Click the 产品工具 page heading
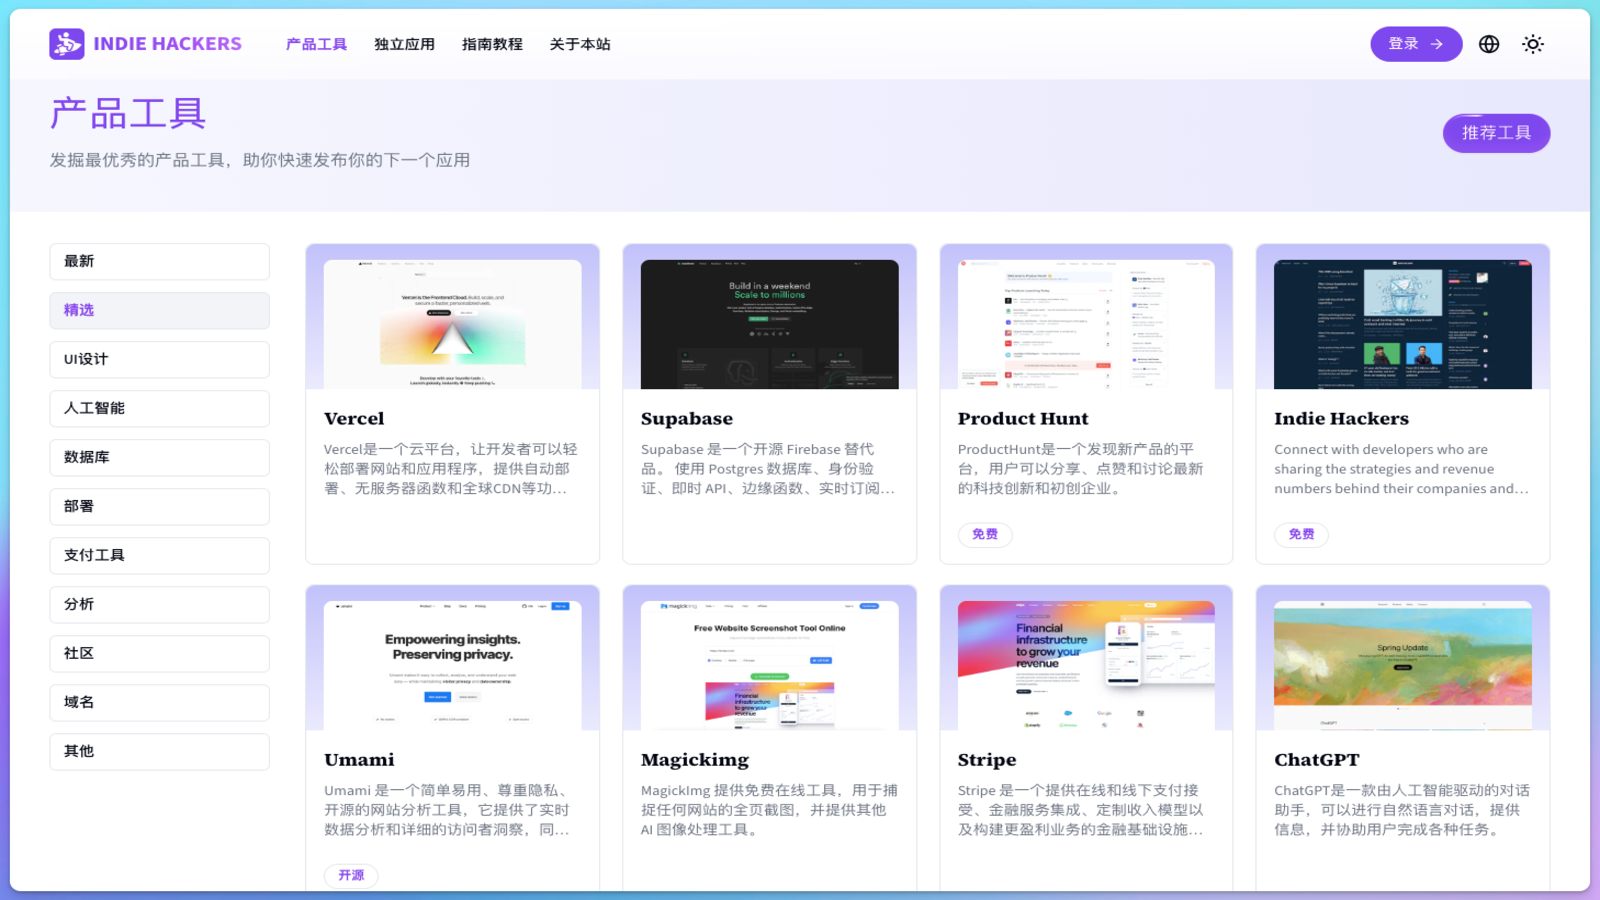The width and height of the screenshot is (1600, 900). point(128,113)
